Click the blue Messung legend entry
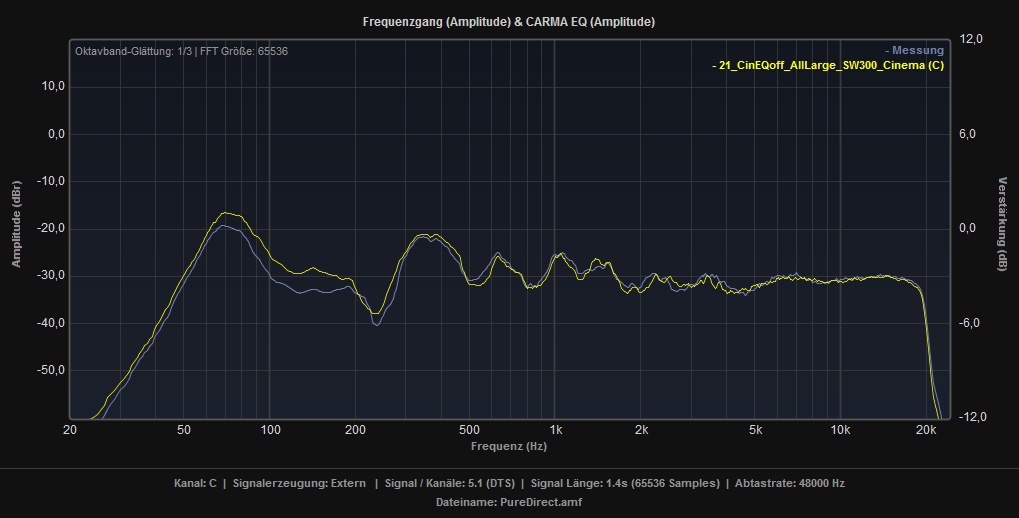Screen dimensions: 1019x518 point(914,51)
